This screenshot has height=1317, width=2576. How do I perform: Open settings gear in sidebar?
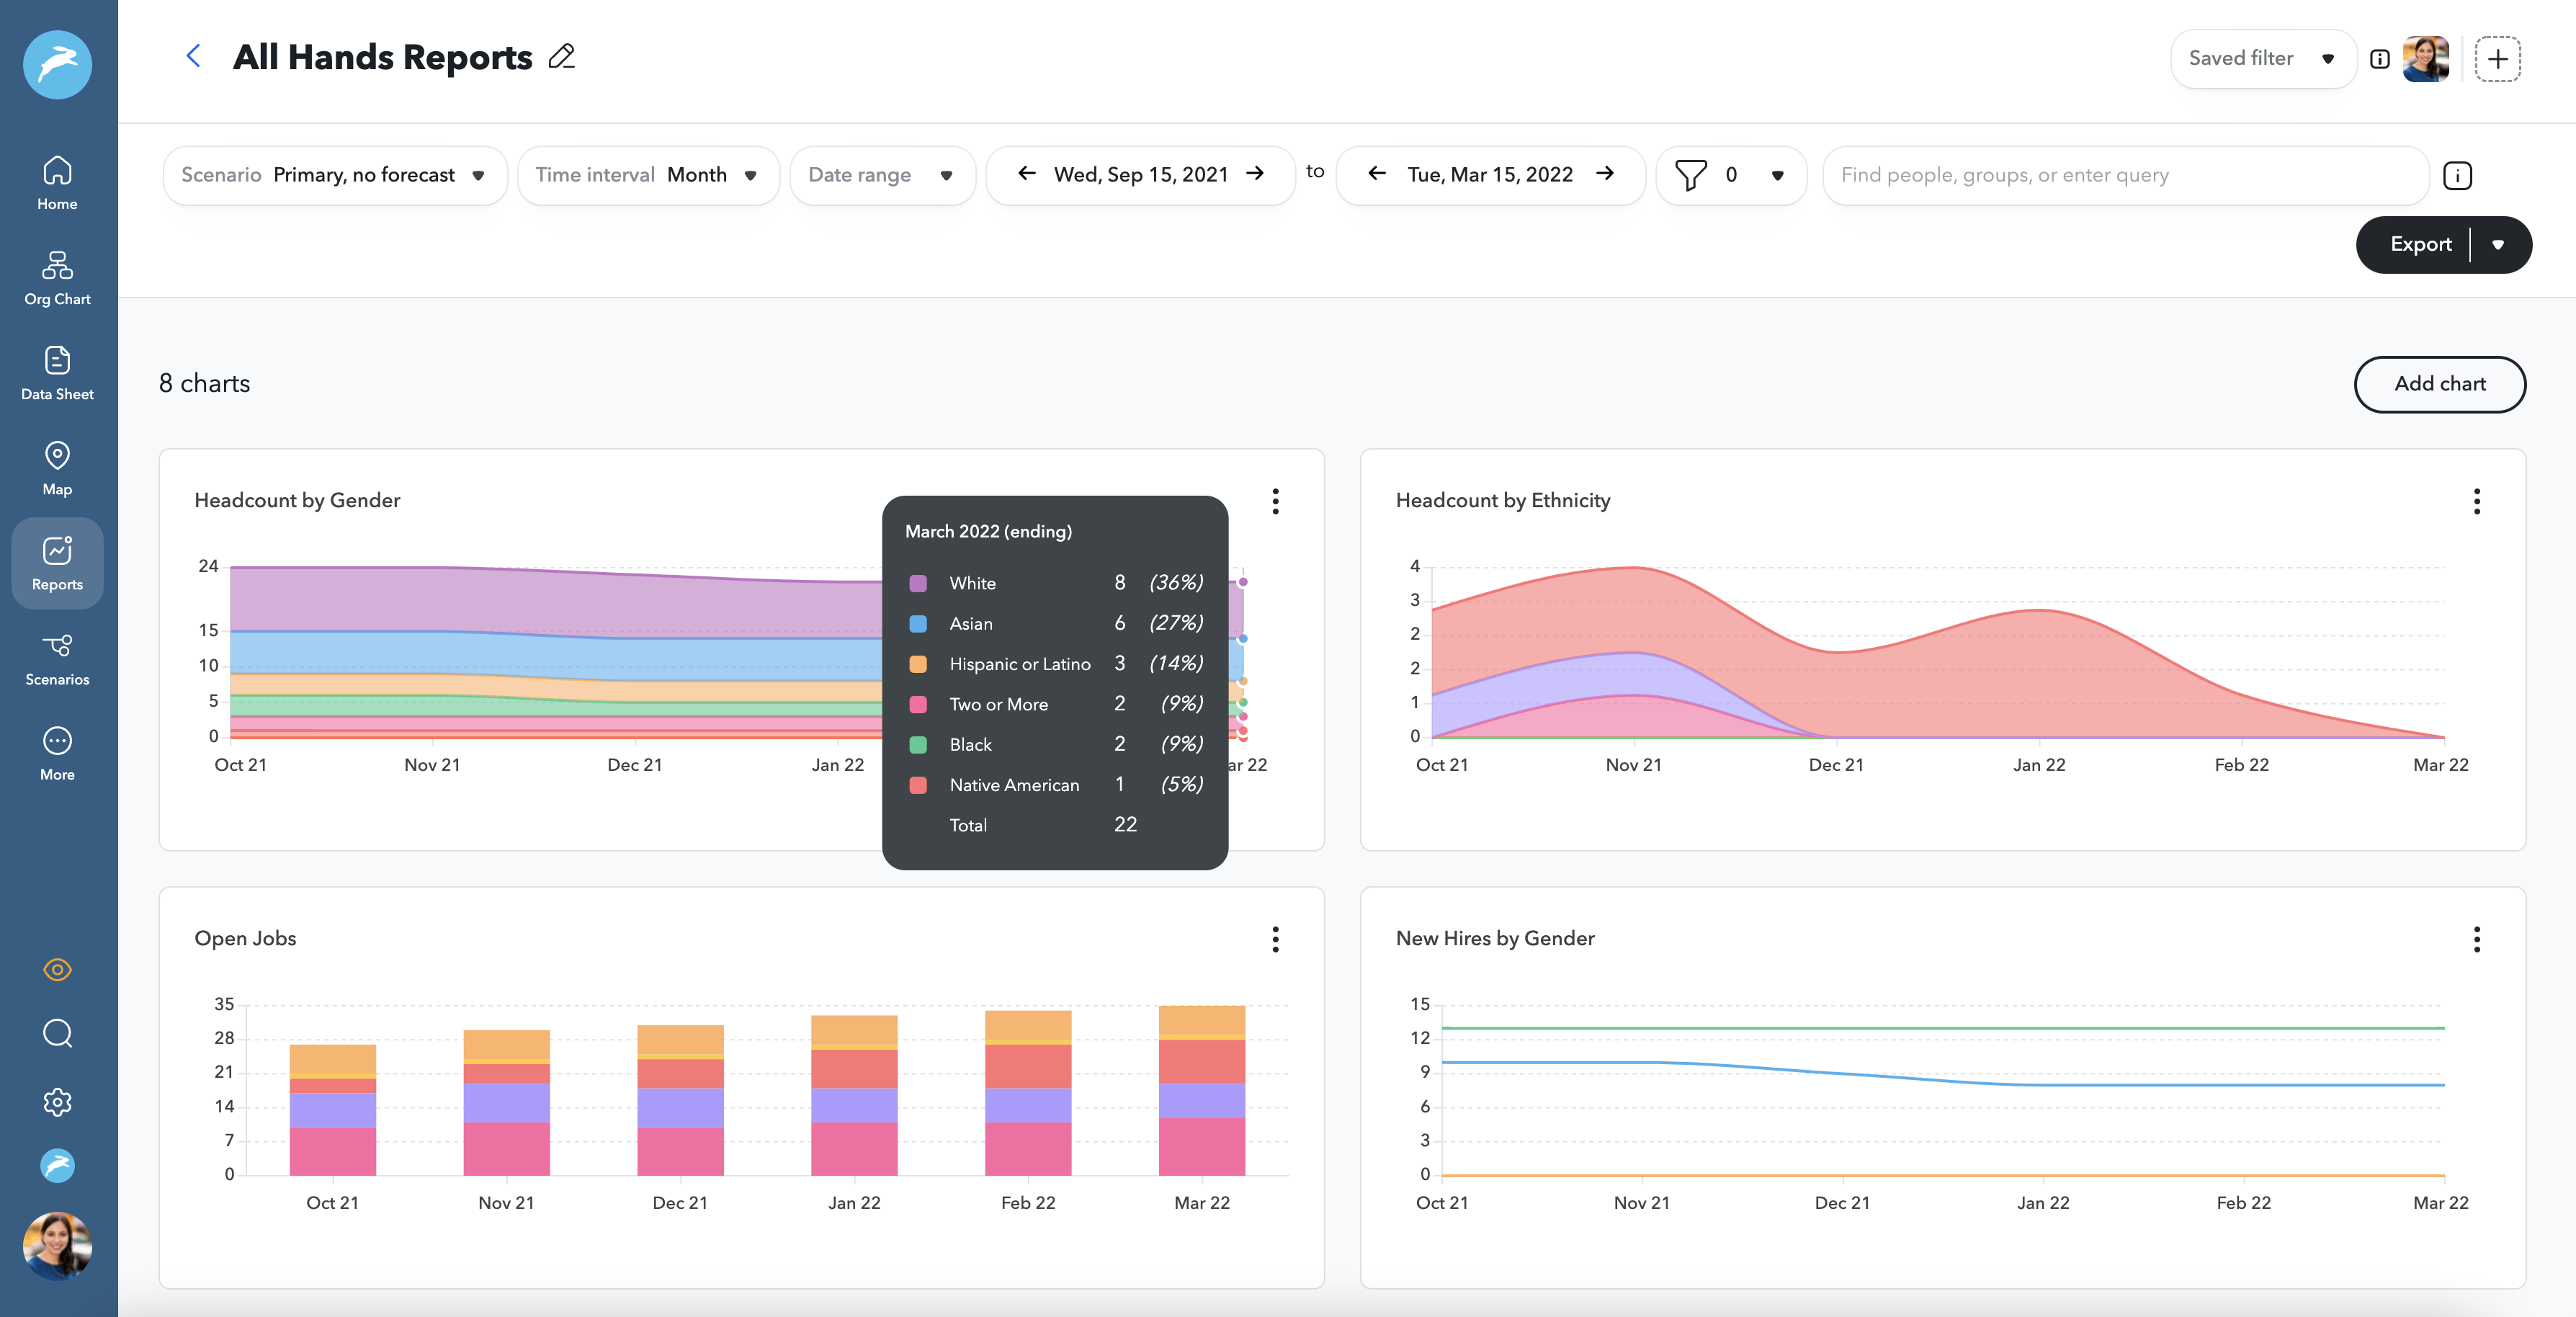(x=57, y=1102)
